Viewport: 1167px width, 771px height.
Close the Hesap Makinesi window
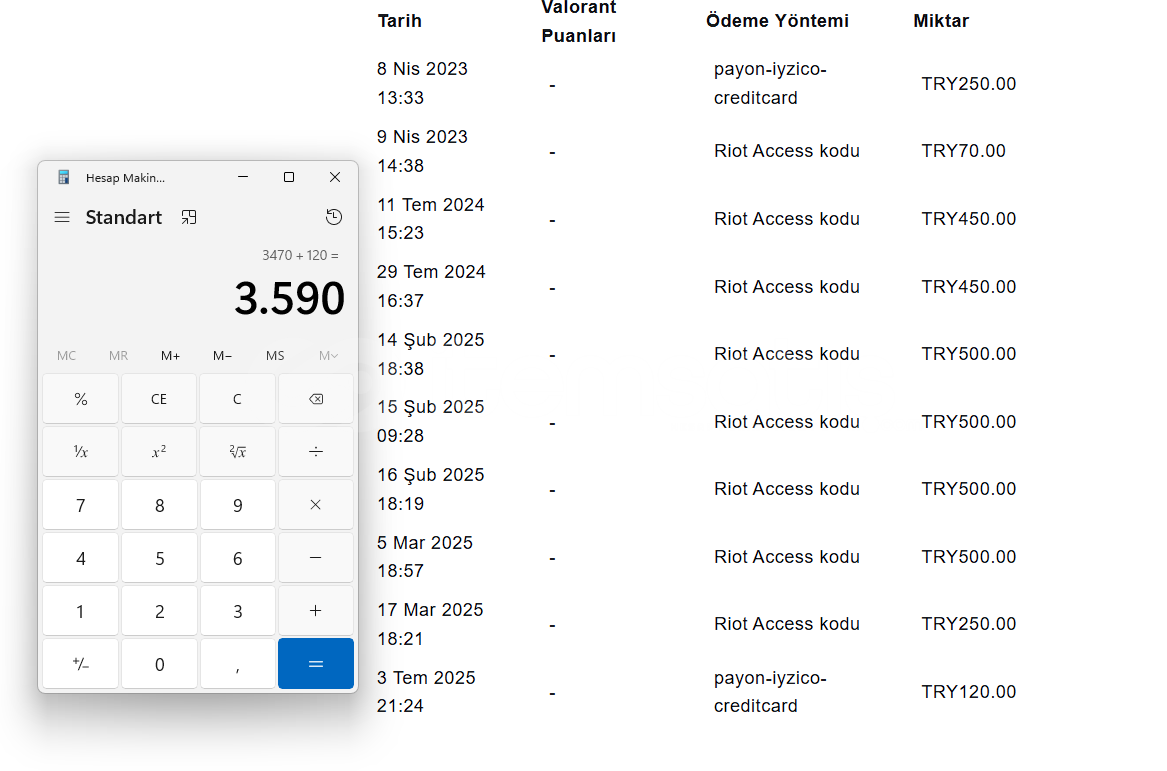(x=335, y=177)
